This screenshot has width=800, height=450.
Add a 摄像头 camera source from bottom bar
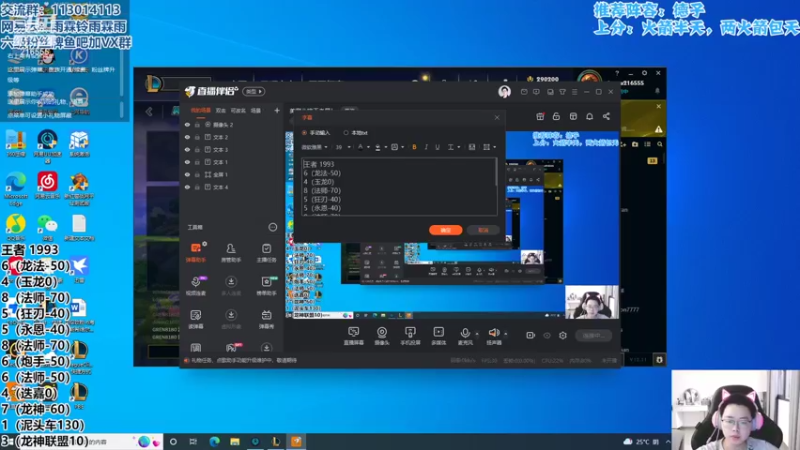click(382, 336)
